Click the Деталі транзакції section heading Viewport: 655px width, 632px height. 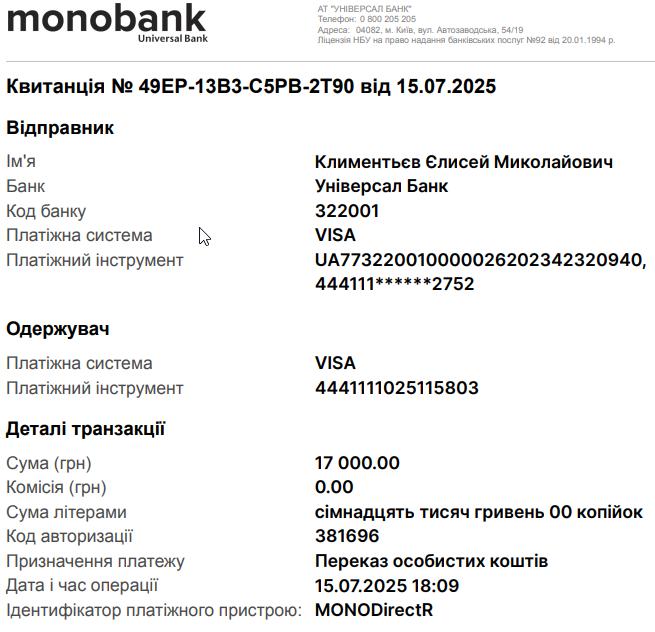[x=86, y=429]
